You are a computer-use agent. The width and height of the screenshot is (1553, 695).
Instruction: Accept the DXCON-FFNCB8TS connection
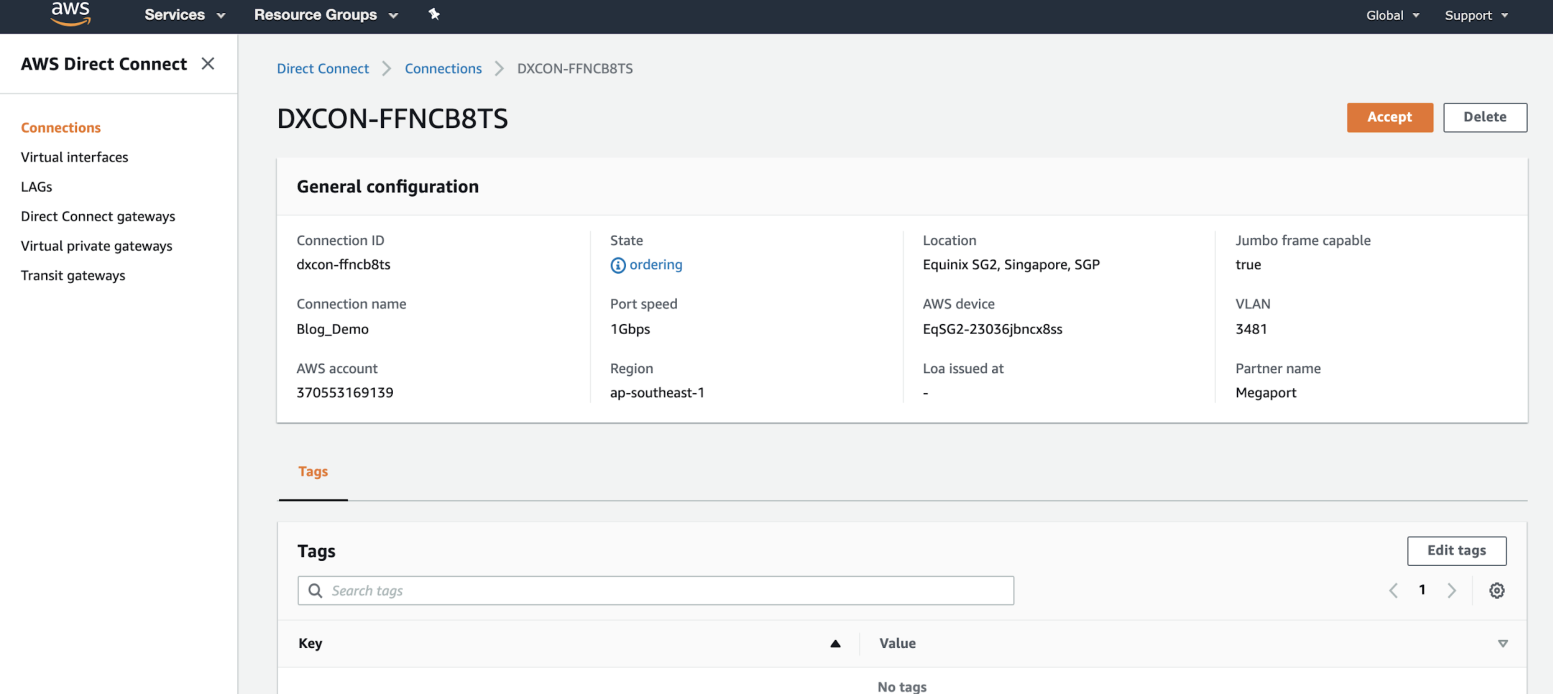[x=1389, y=117]
